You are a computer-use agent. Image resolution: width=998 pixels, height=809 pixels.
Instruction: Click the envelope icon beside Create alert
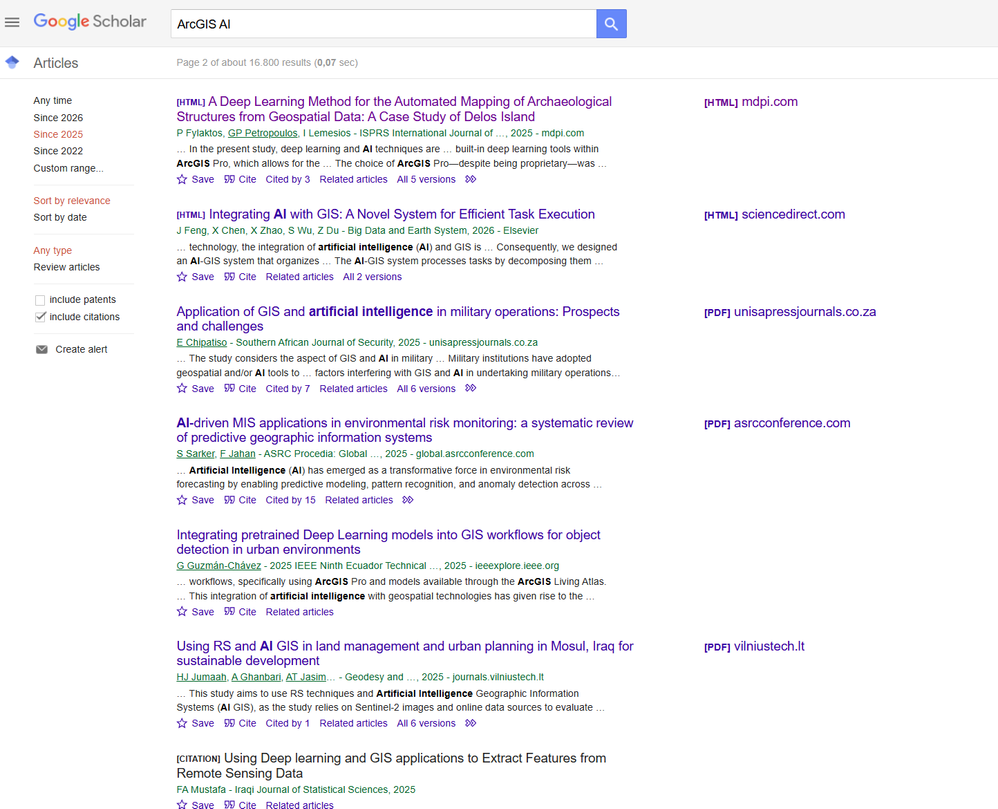click(42, 349)
